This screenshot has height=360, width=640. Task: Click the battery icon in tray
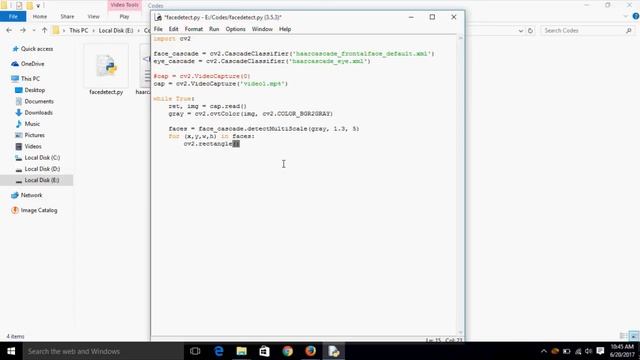[567, 351]
